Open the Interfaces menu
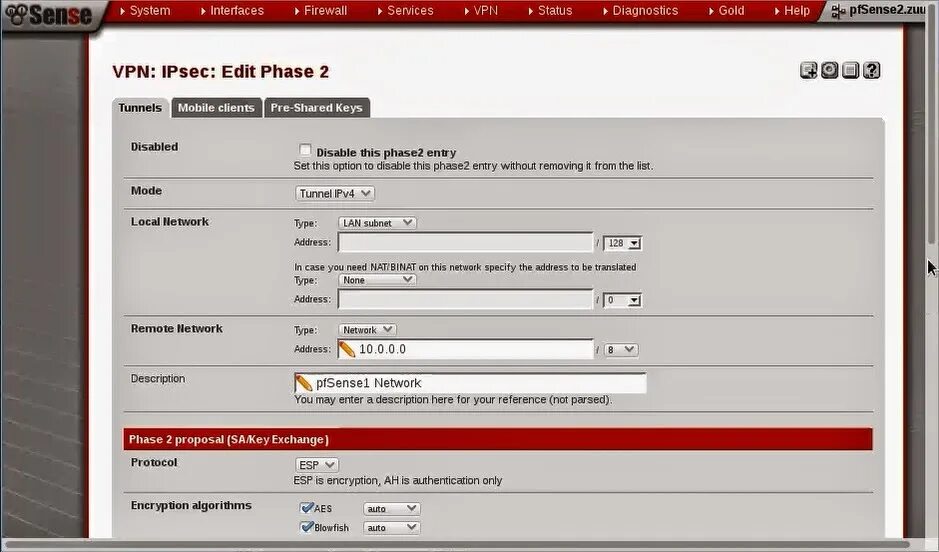 [x=232, y=11]
